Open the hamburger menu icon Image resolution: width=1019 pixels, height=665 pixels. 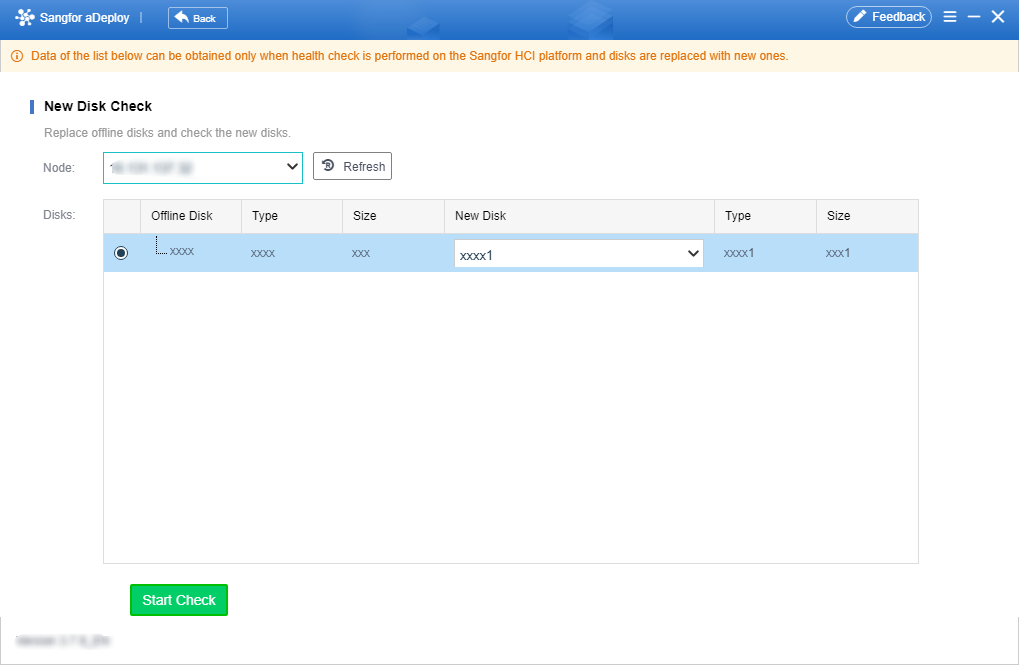coord(949,17)
